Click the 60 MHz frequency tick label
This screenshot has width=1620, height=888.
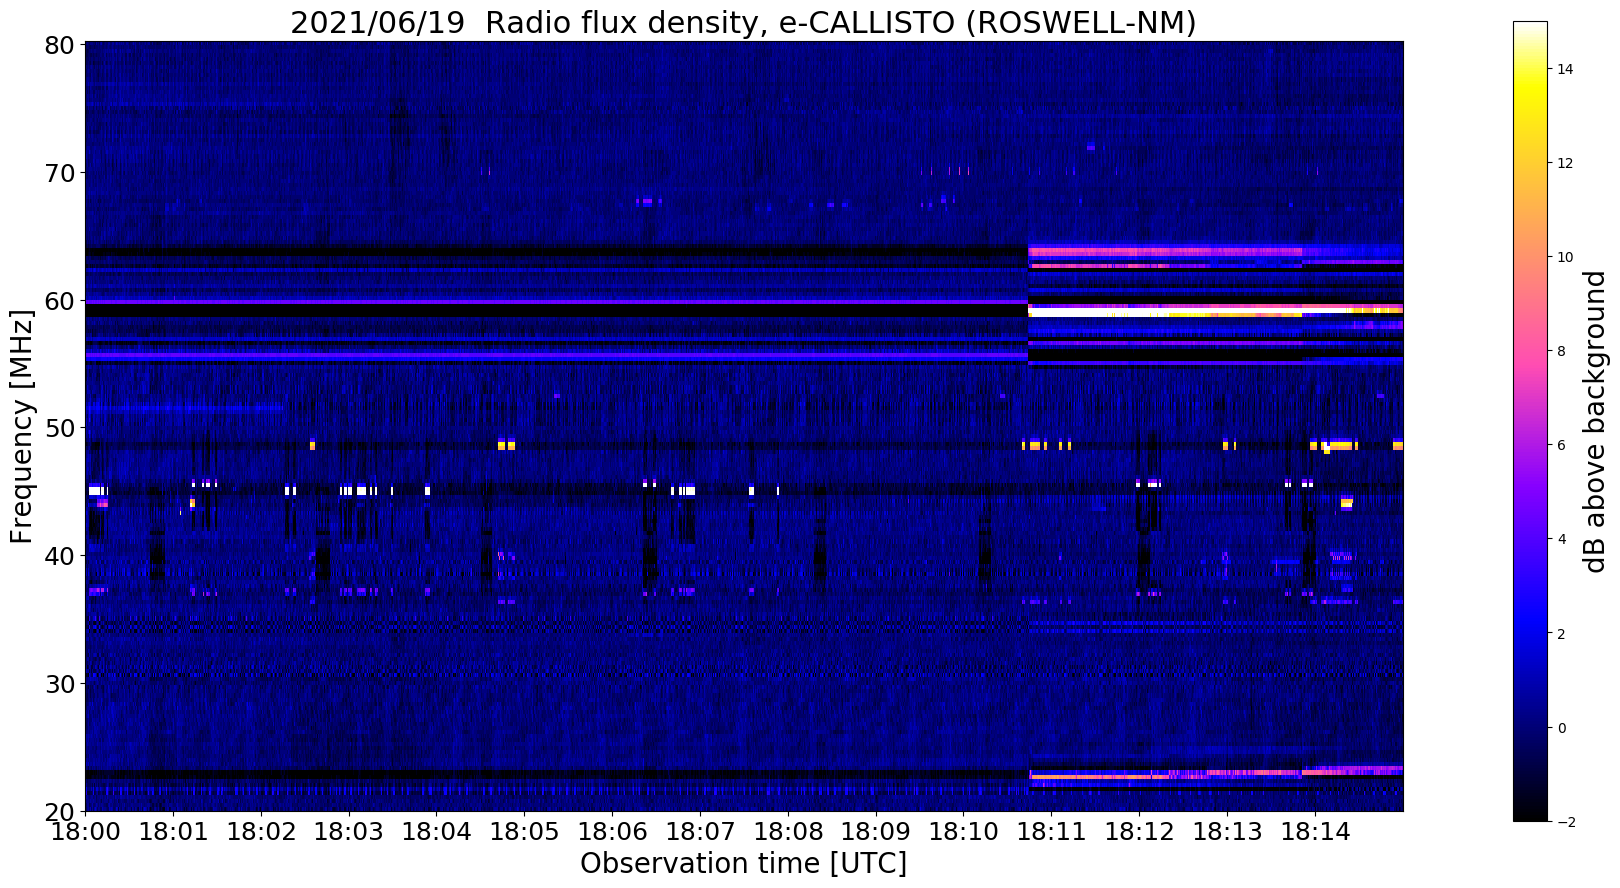tap(62, 300)
